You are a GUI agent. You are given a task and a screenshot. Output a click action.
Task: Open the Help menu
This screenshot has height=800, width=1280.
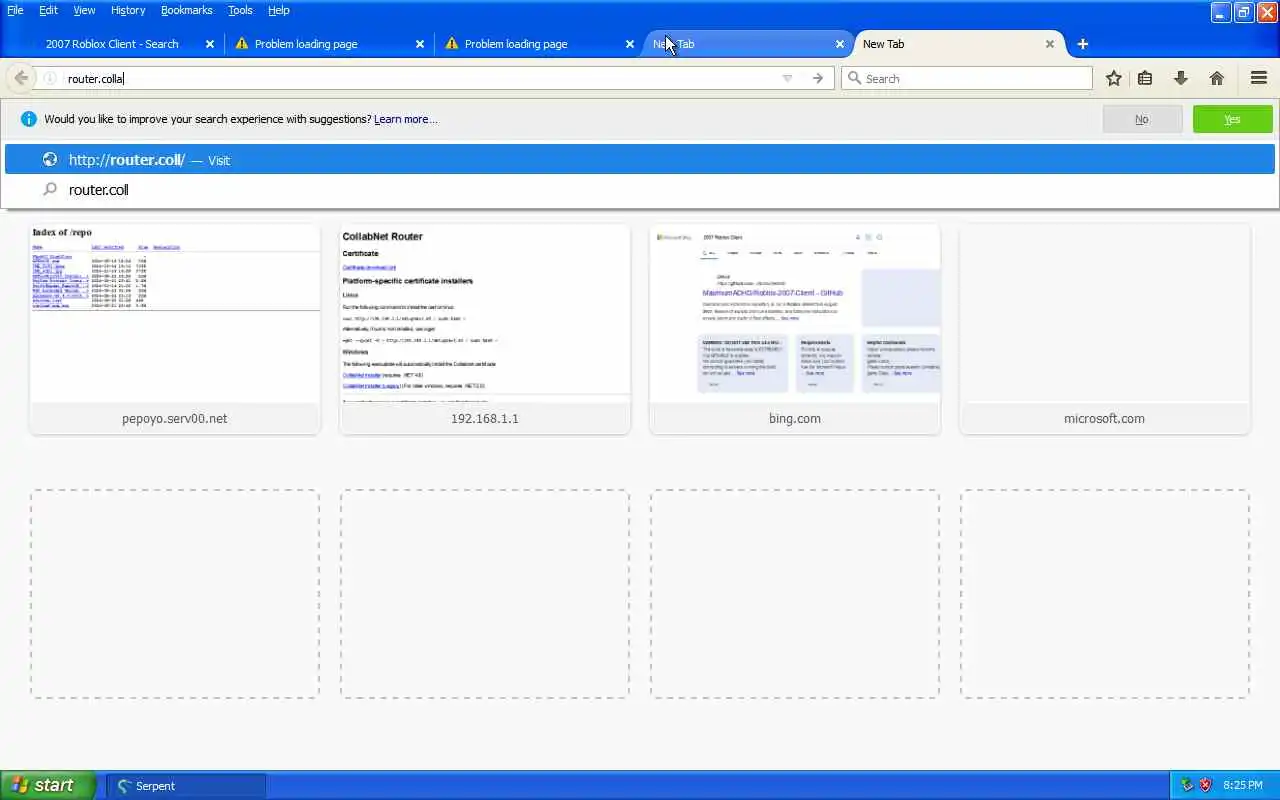279,10
